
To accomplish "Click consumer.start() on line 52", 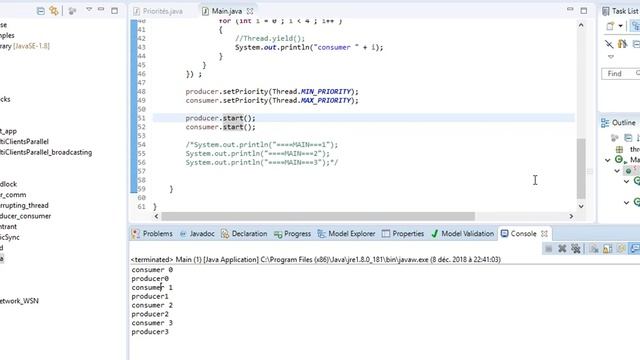I will pos(220,127).
